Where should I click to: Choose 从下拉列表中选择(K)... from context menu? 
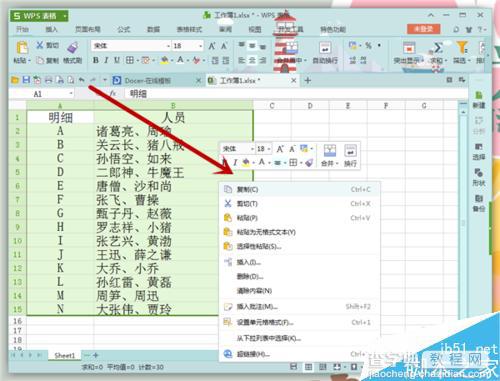click(x=299, y=338)
